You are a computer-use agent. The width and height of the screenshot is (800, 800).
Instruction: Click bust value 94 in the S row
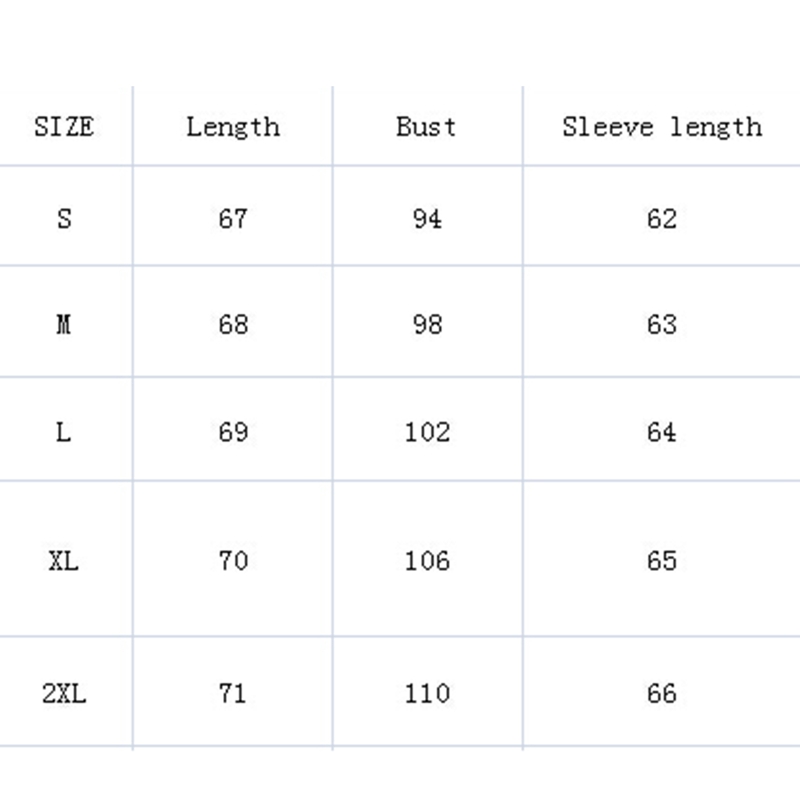[x=426, y=218]
